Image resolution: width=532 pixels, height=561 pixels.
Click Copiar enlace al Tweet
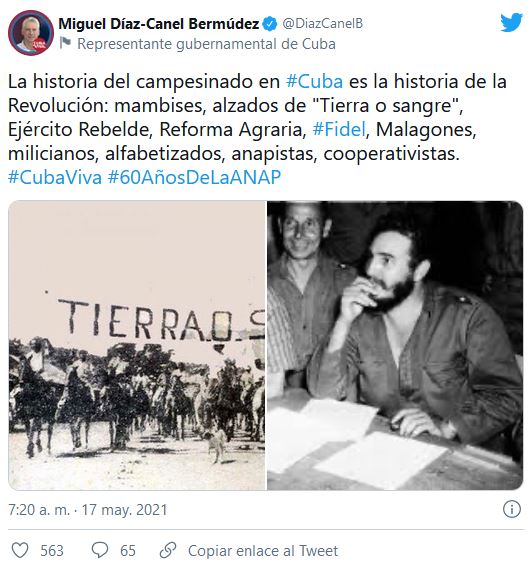click(263, 551)
